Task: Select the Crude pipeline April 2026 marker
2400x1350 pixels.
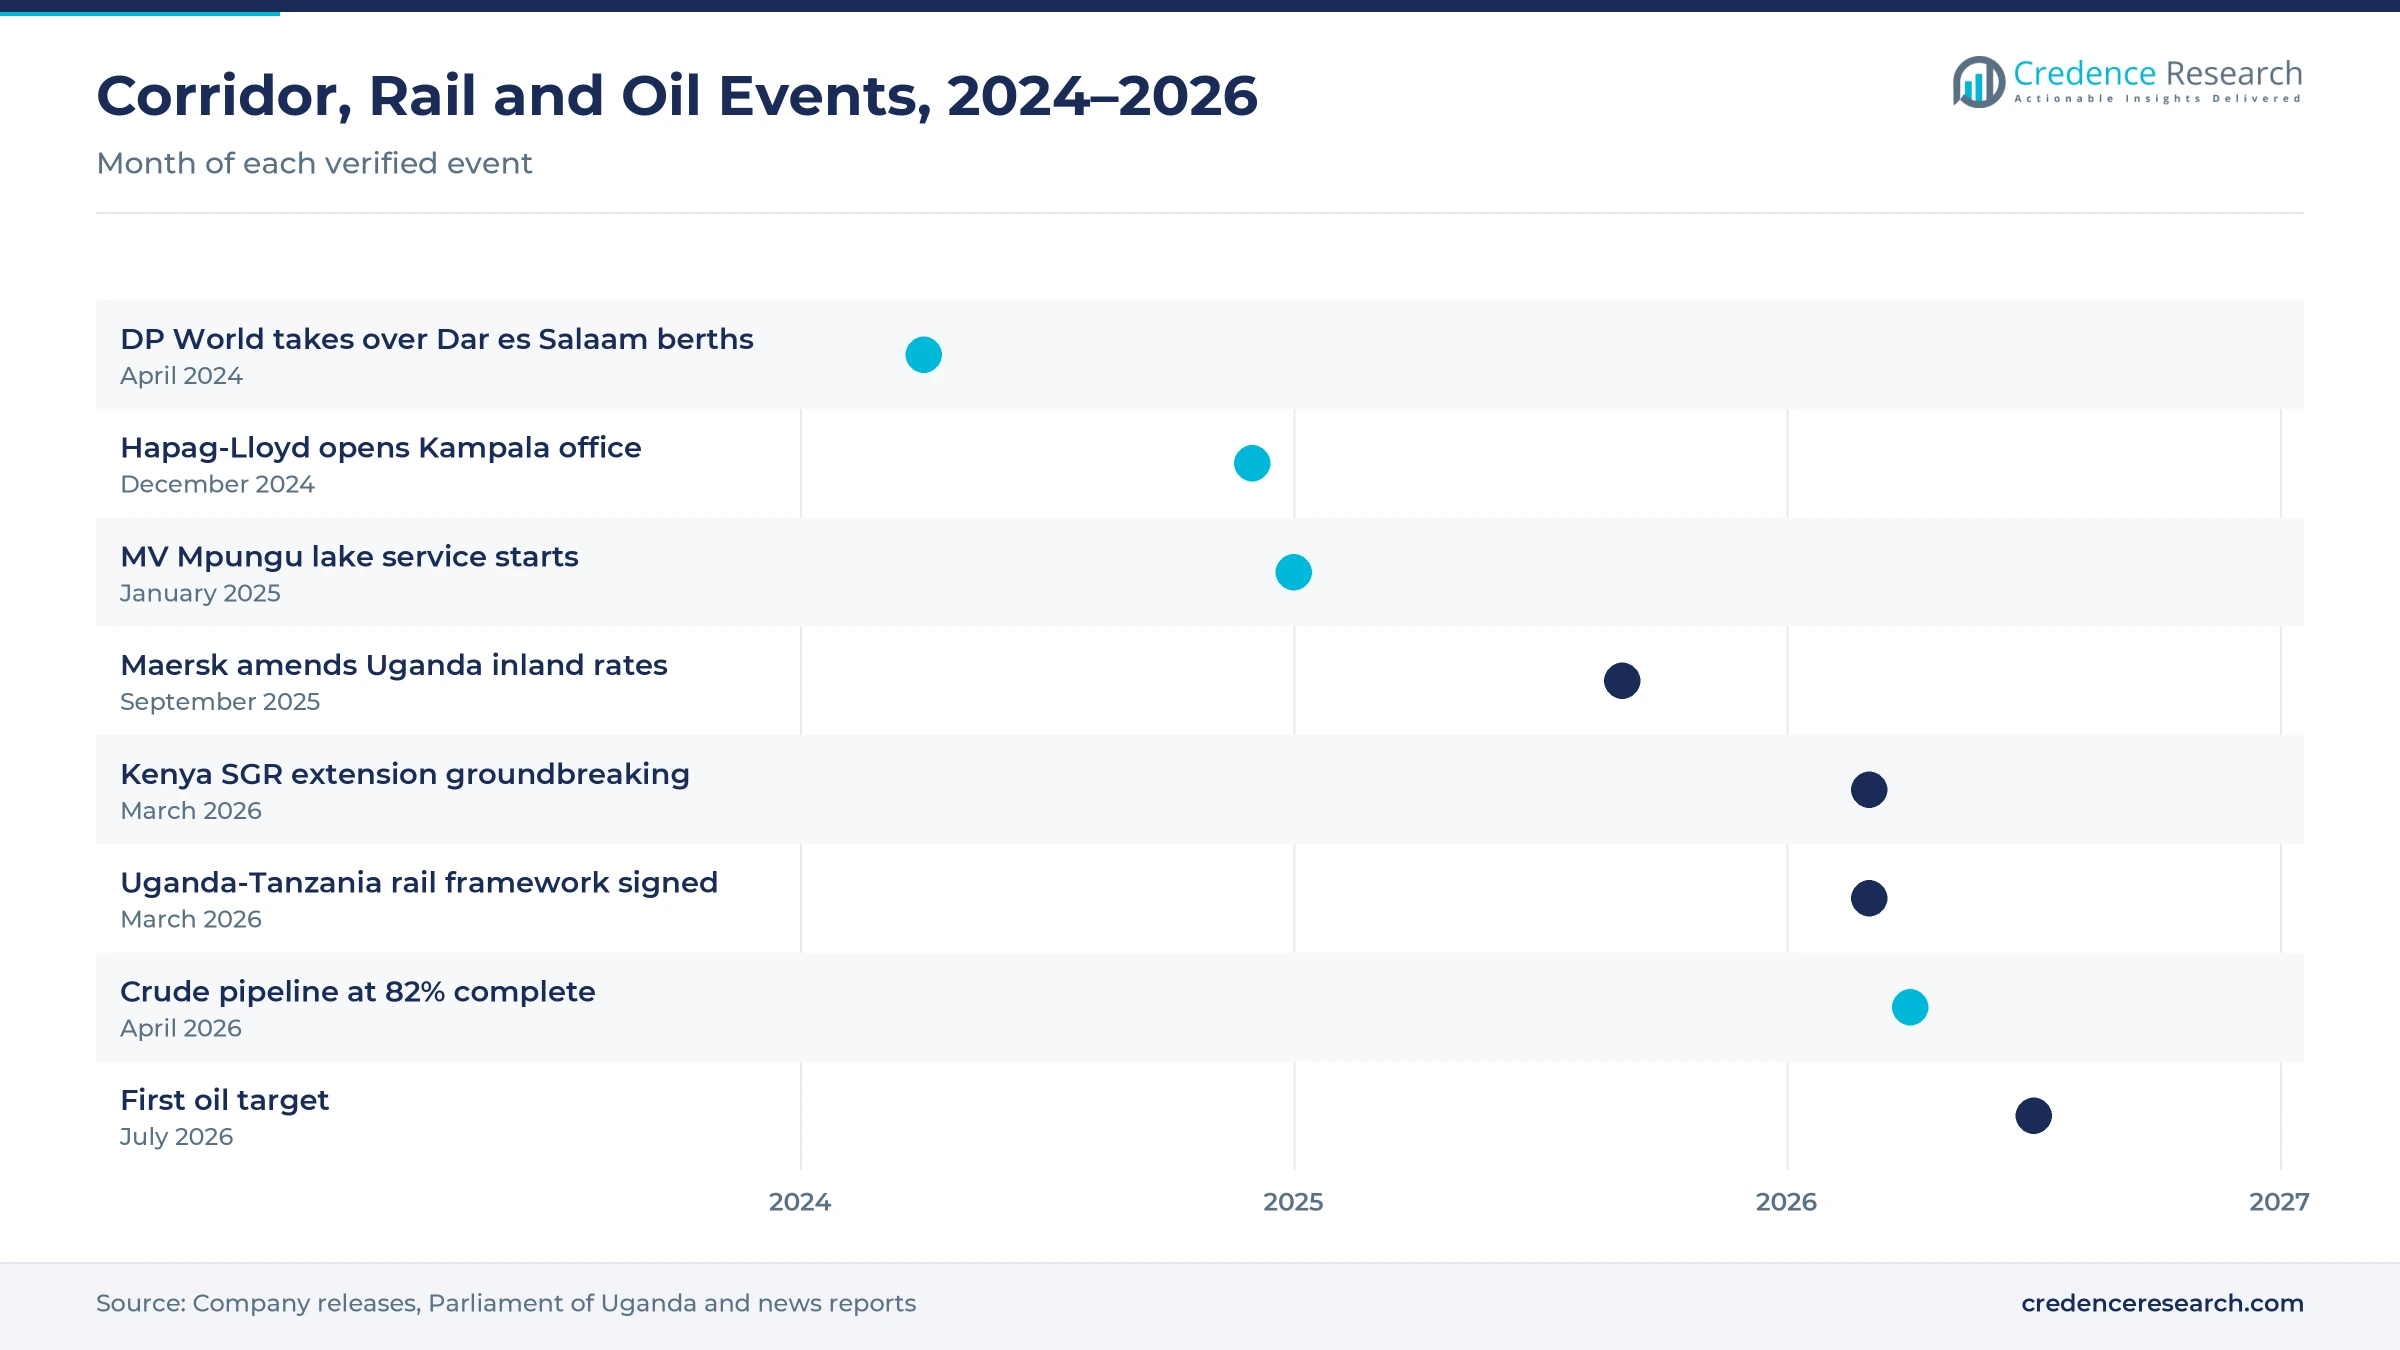Action: coord(1910,1007)
